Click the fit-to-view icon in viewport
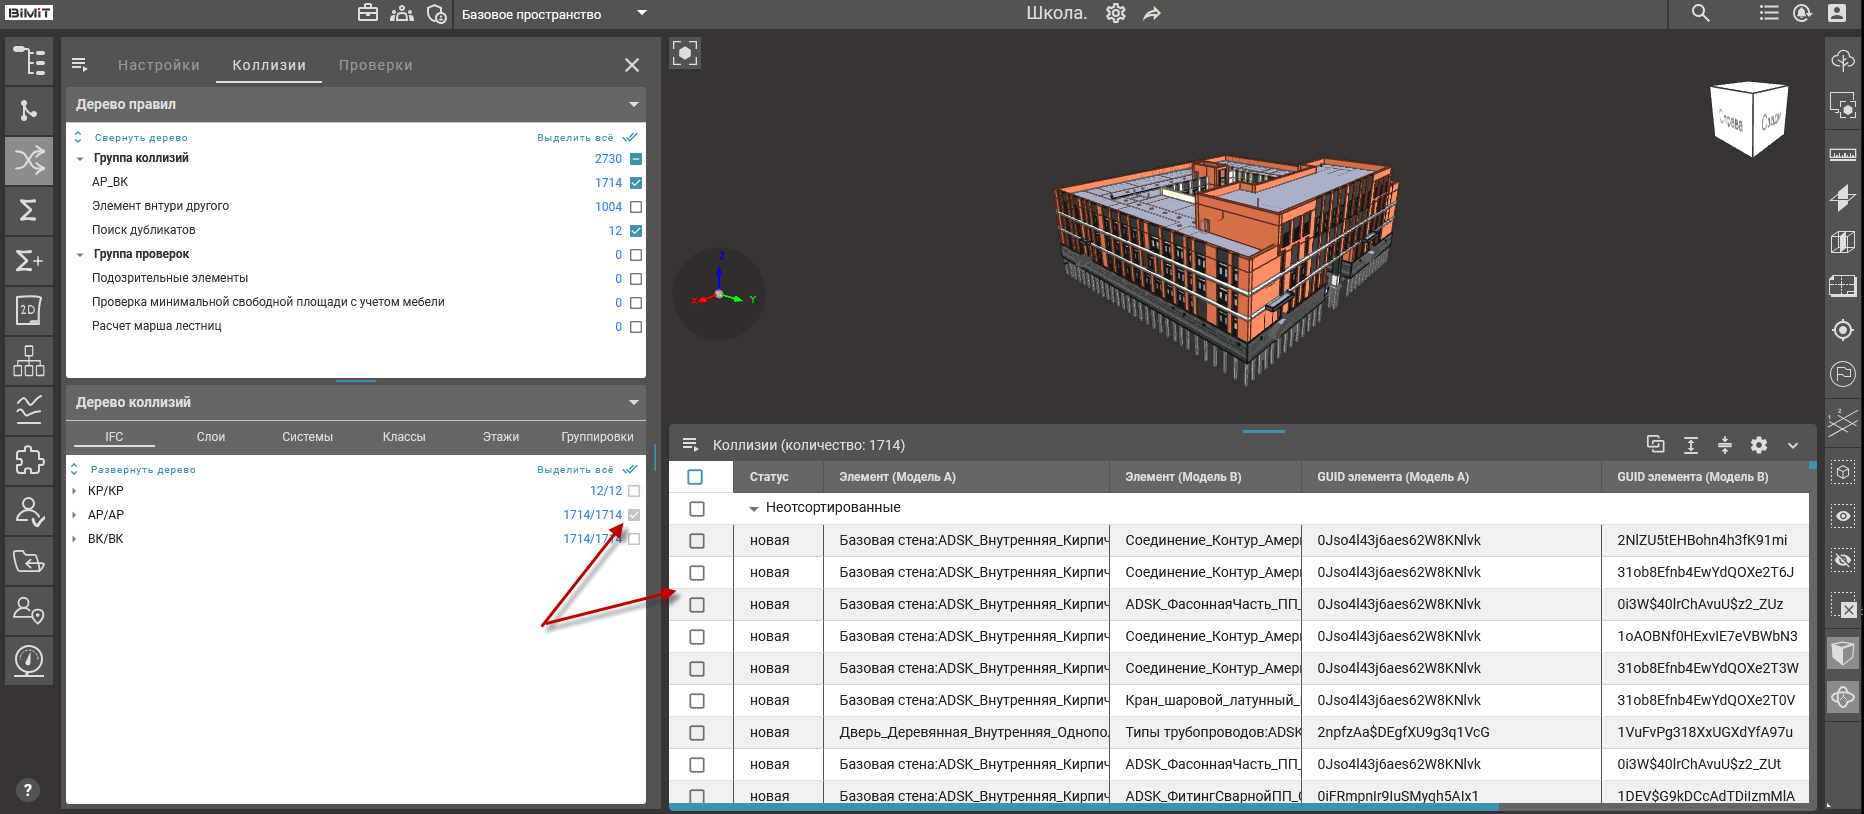 click(685, 53)
